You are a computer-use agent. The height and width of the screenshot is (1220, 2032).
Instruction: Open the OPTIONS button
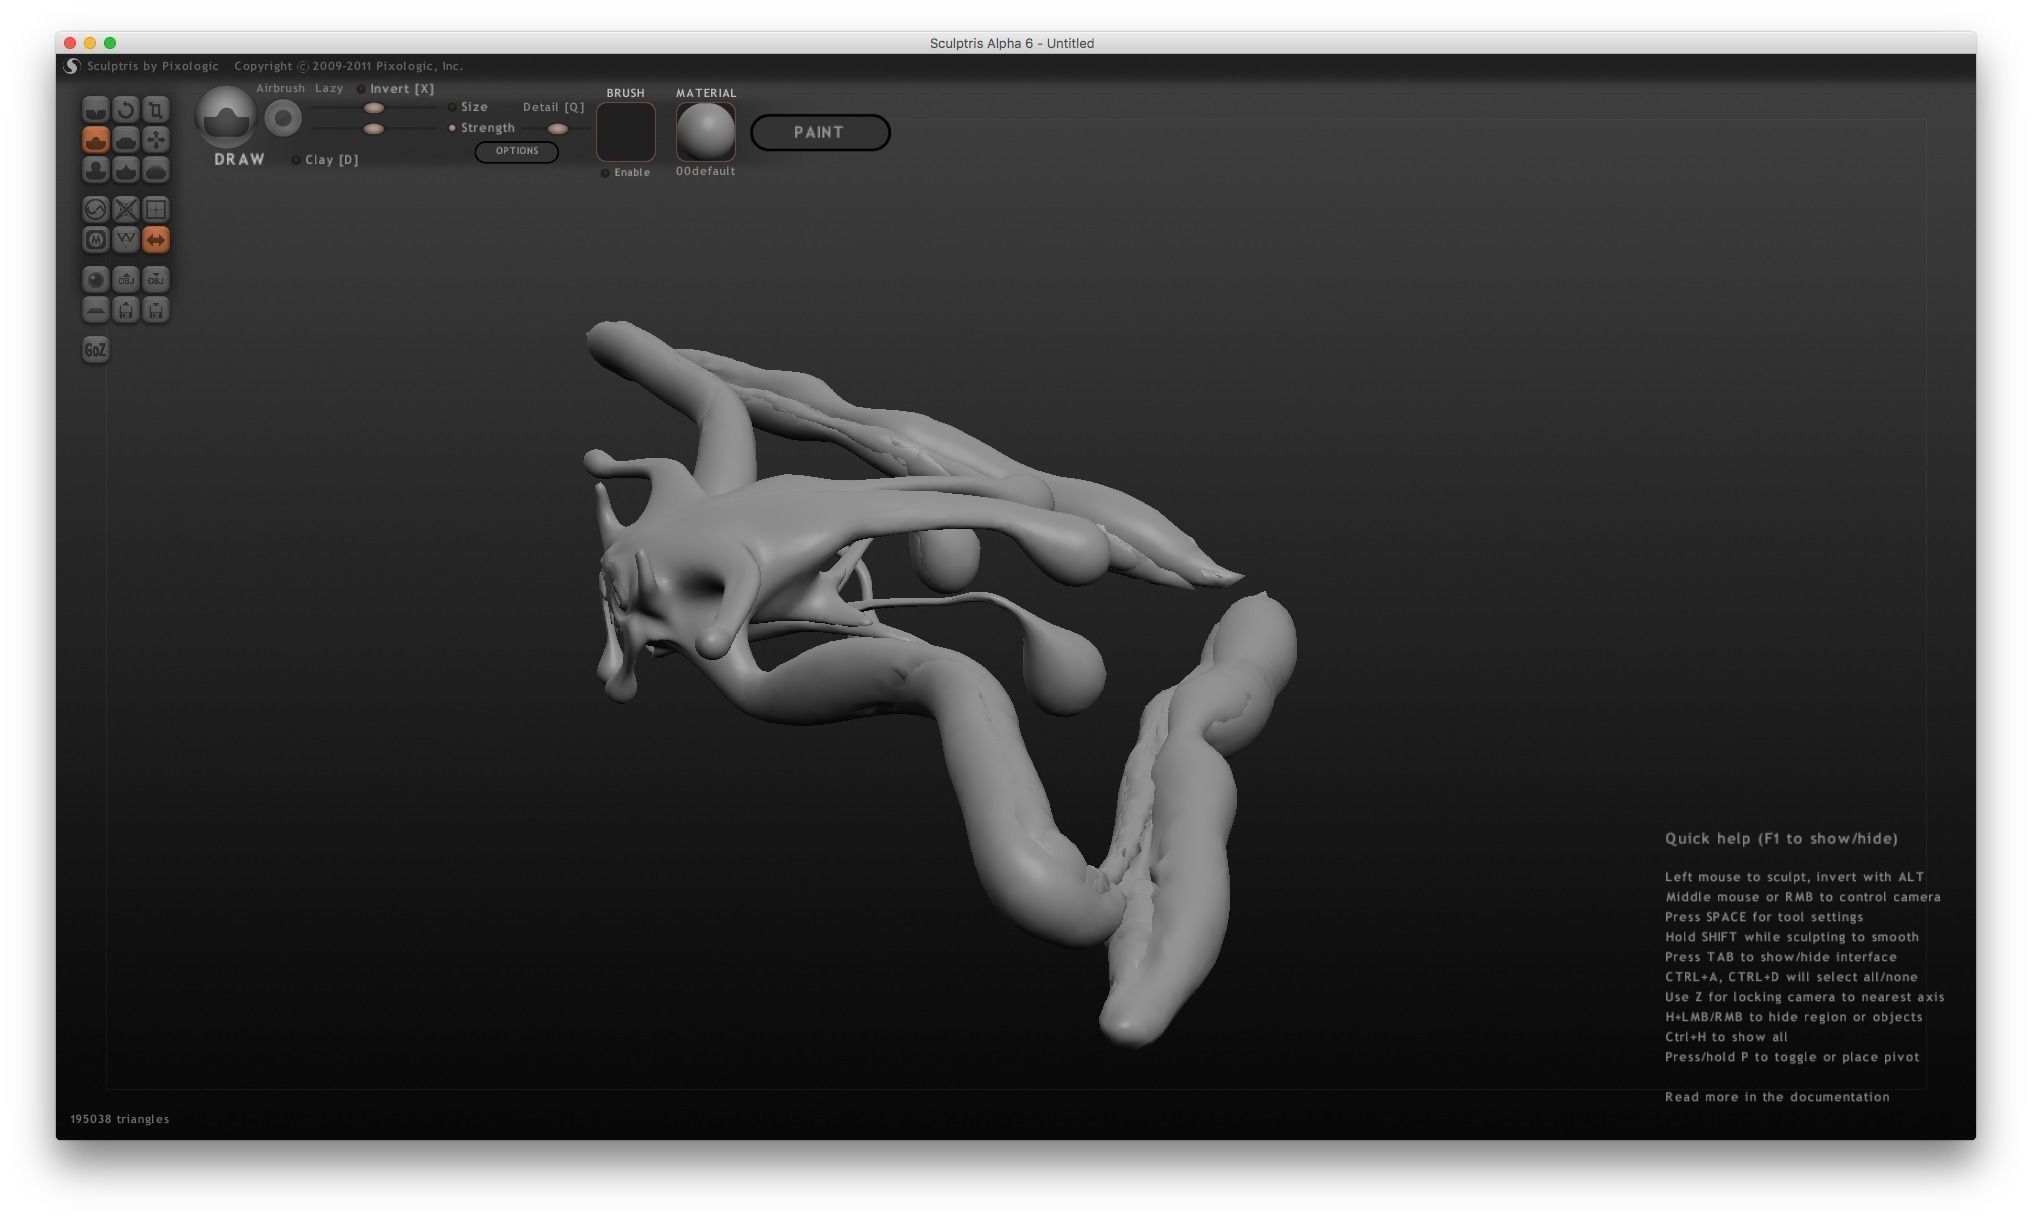(516, 151)
